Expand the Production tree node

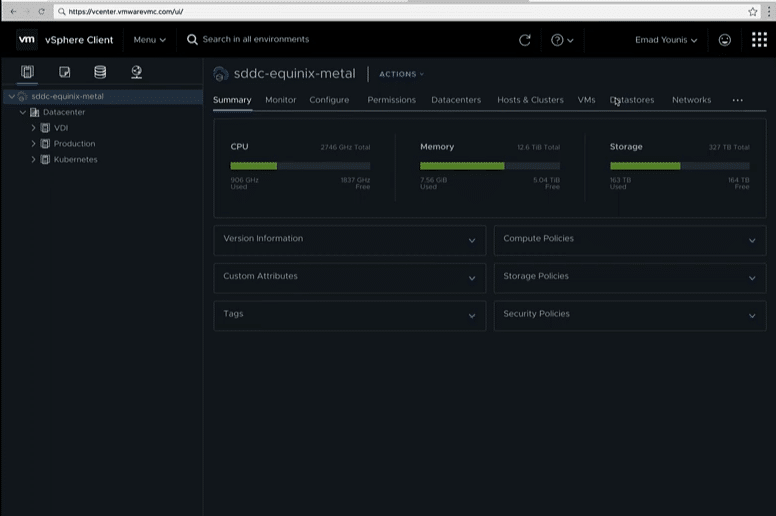coord(33,144)
